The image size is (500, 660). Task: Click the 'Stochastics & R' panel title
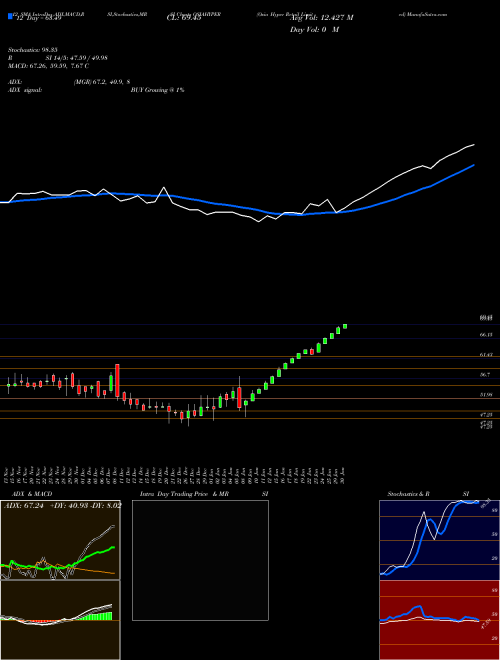coord(409,494)
